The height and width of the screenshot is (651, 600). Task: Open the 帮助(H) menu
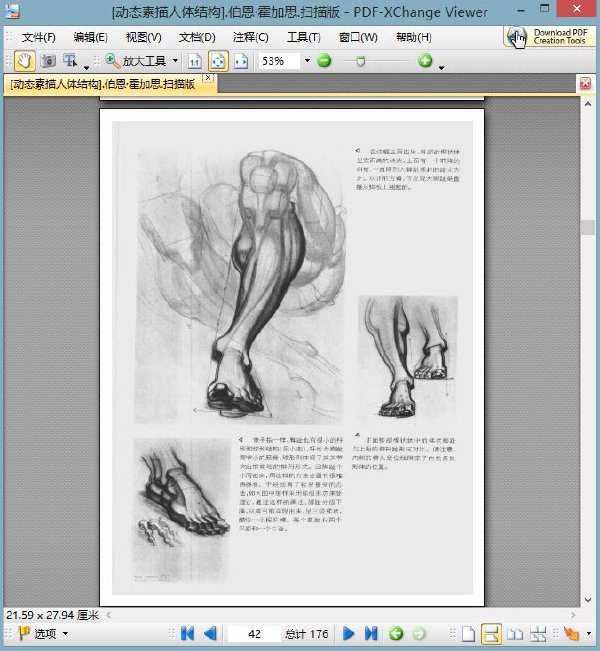414,37
